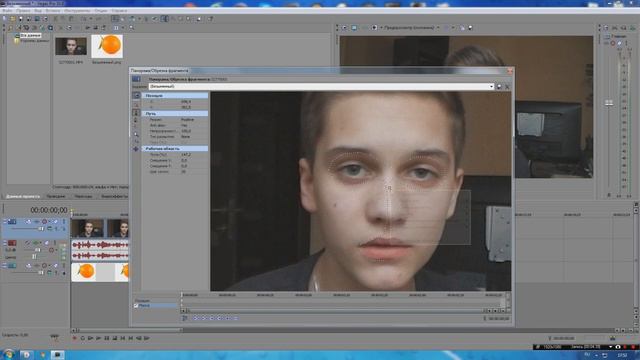640x360 pixels.
Task: Save the current Pan/Crop preset
Action: [499, 87]
